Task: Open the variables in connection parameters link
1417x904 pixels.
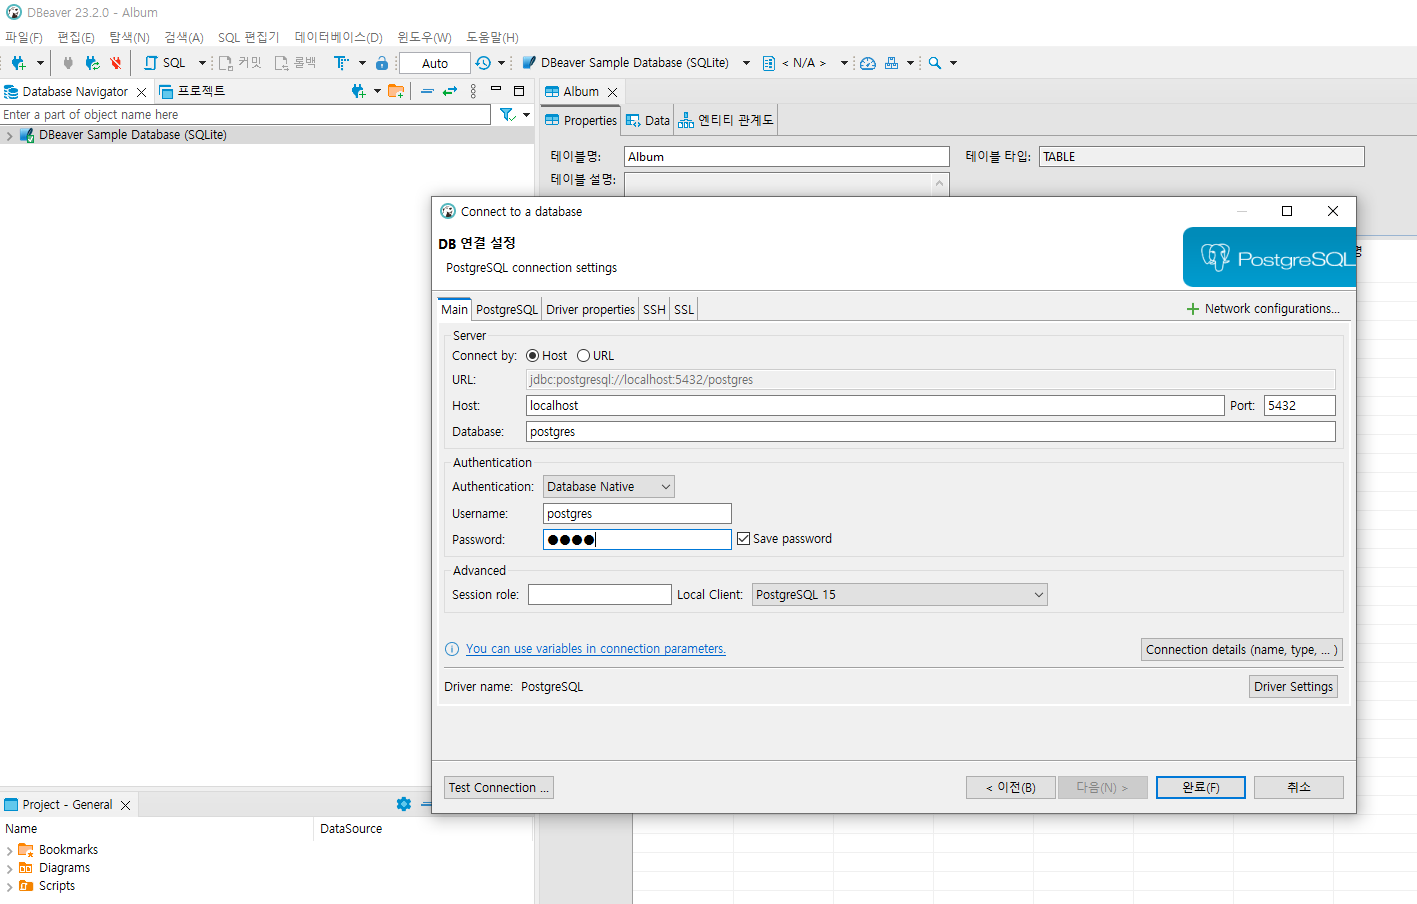Action: 595,649
